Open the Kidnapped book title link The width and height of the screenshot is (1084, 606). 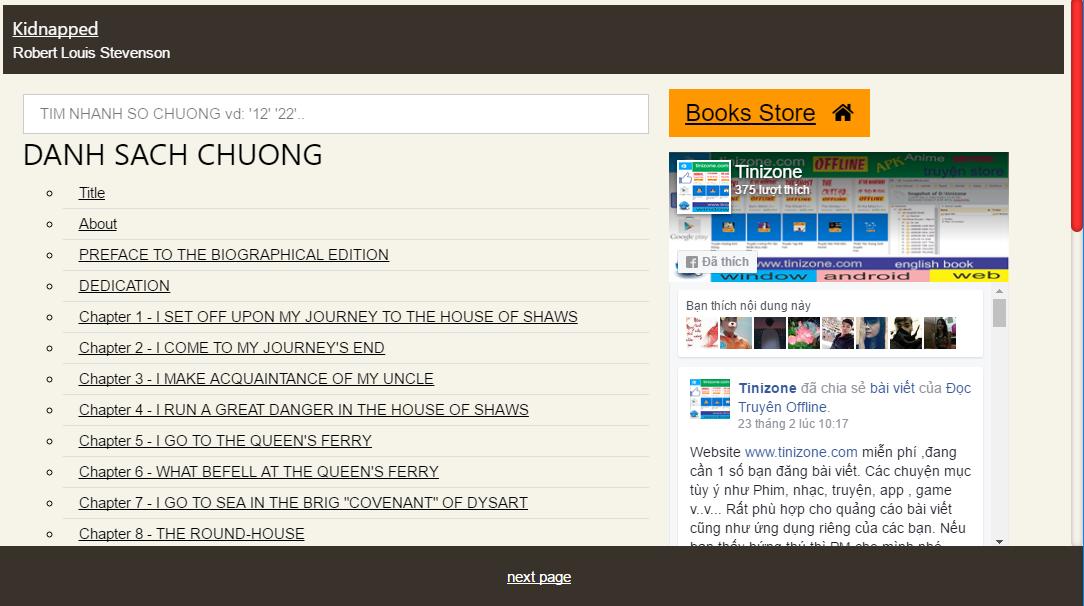[x=55, y=29]
